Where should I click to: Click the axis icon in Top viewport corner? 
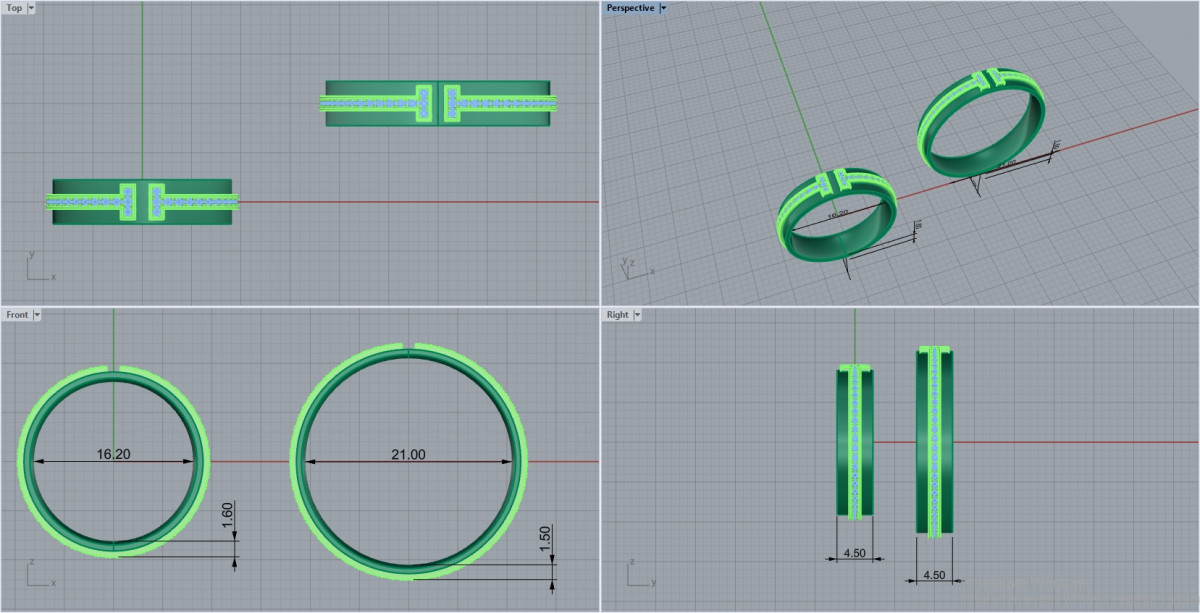point(40,268)
